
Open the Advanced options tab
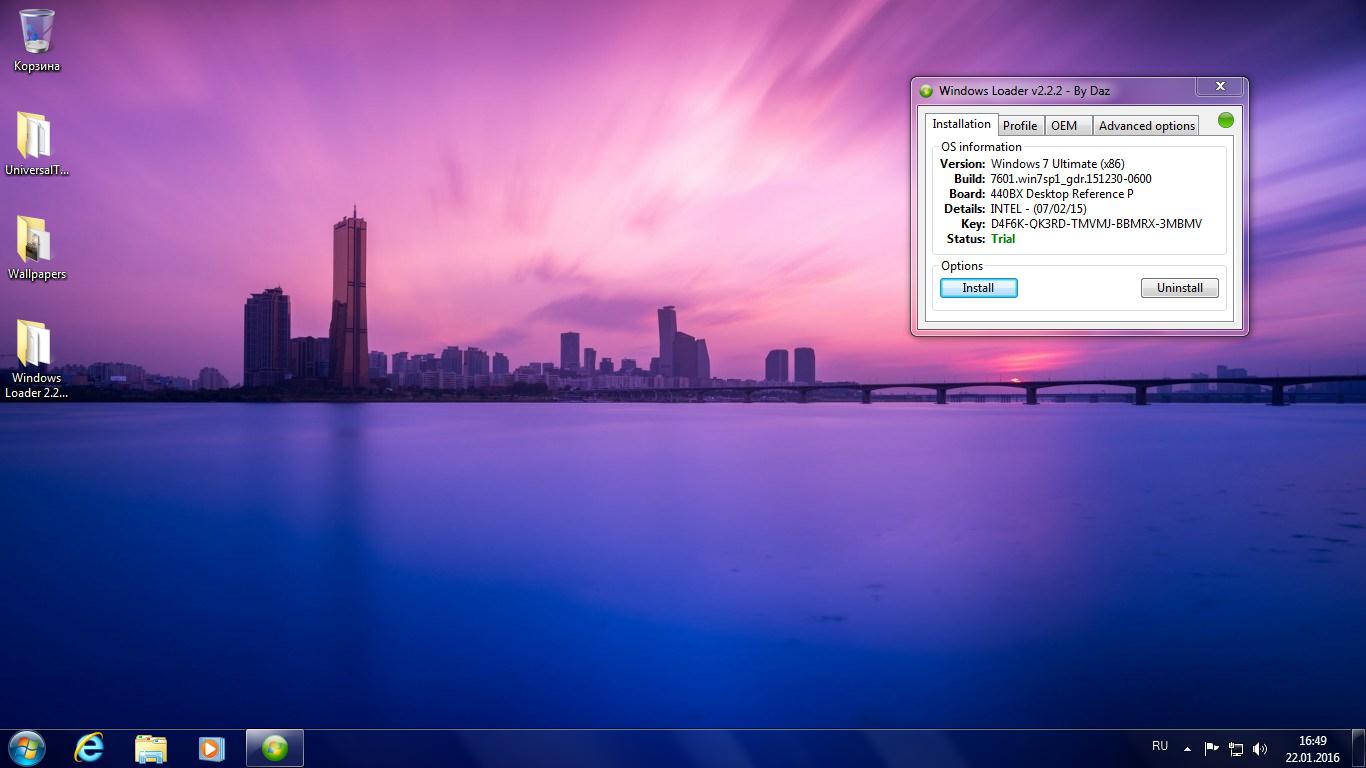point(1146,125)
